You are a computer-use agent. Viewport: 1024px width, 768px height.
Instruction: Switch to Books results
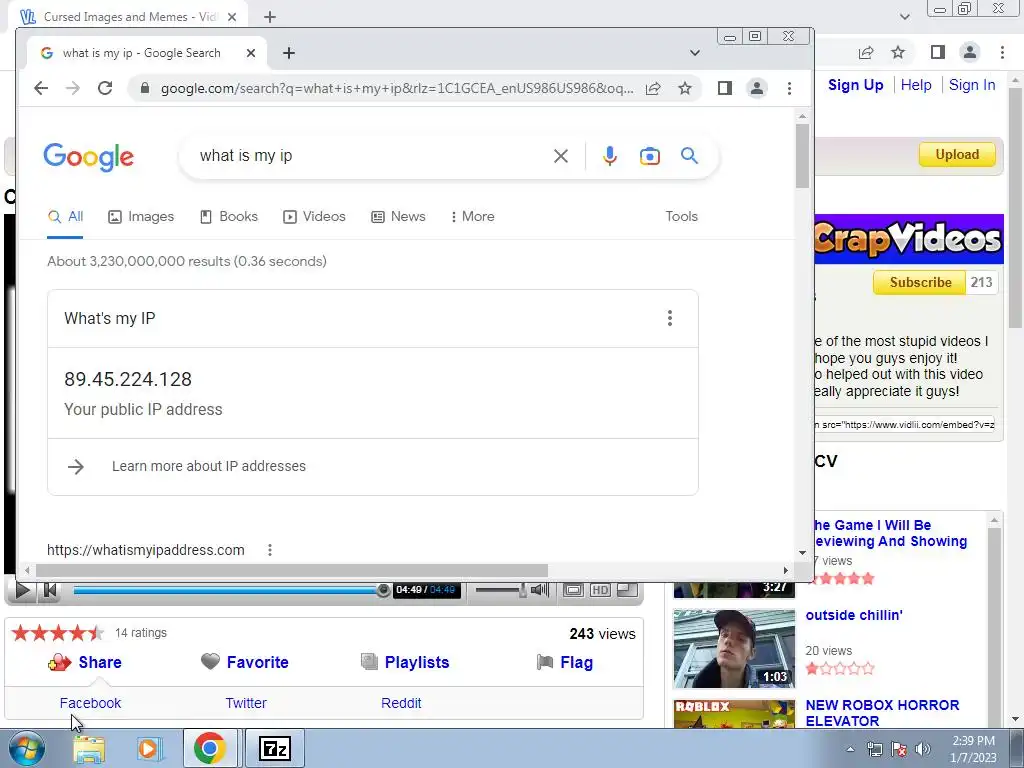pyautogui.click(x=229, y=216)
